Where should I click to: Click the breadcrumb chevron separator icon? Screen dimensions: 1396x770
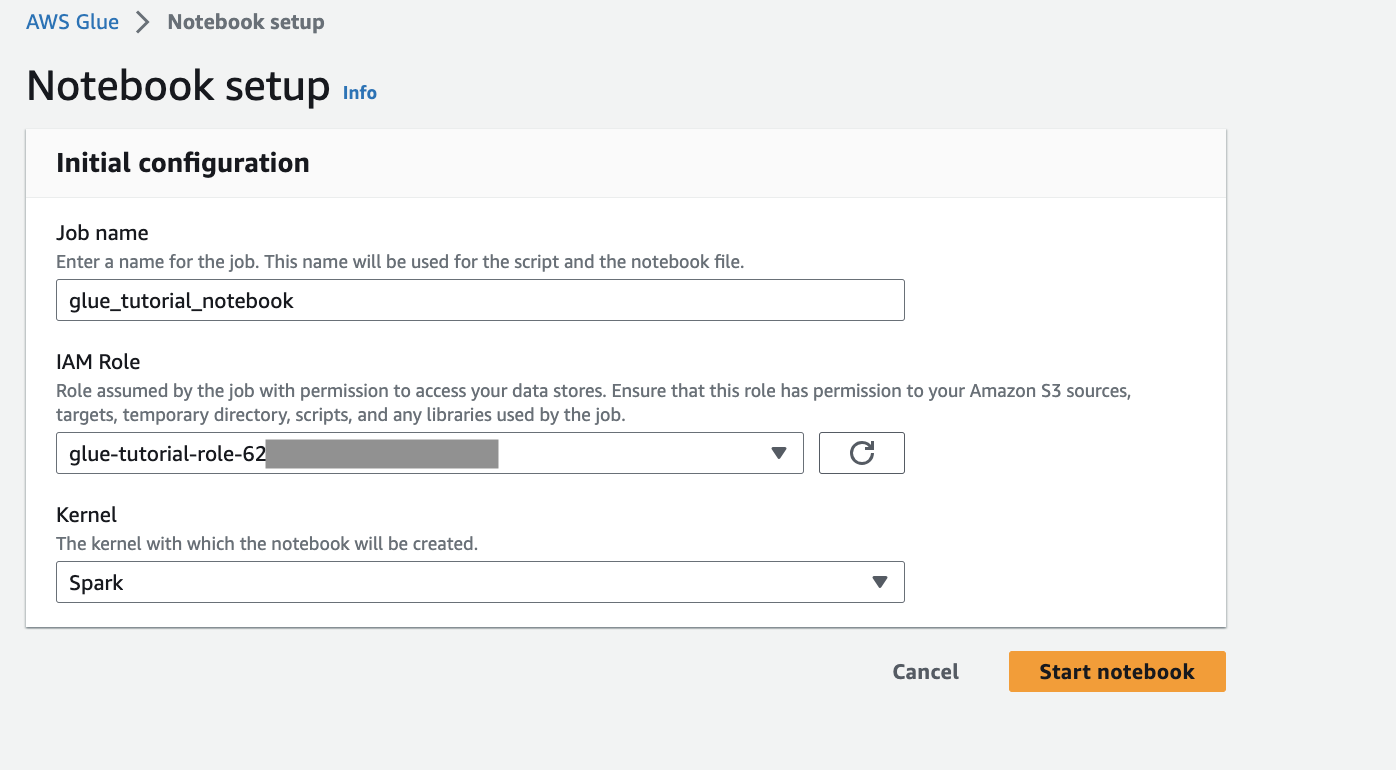pos(143,22)
